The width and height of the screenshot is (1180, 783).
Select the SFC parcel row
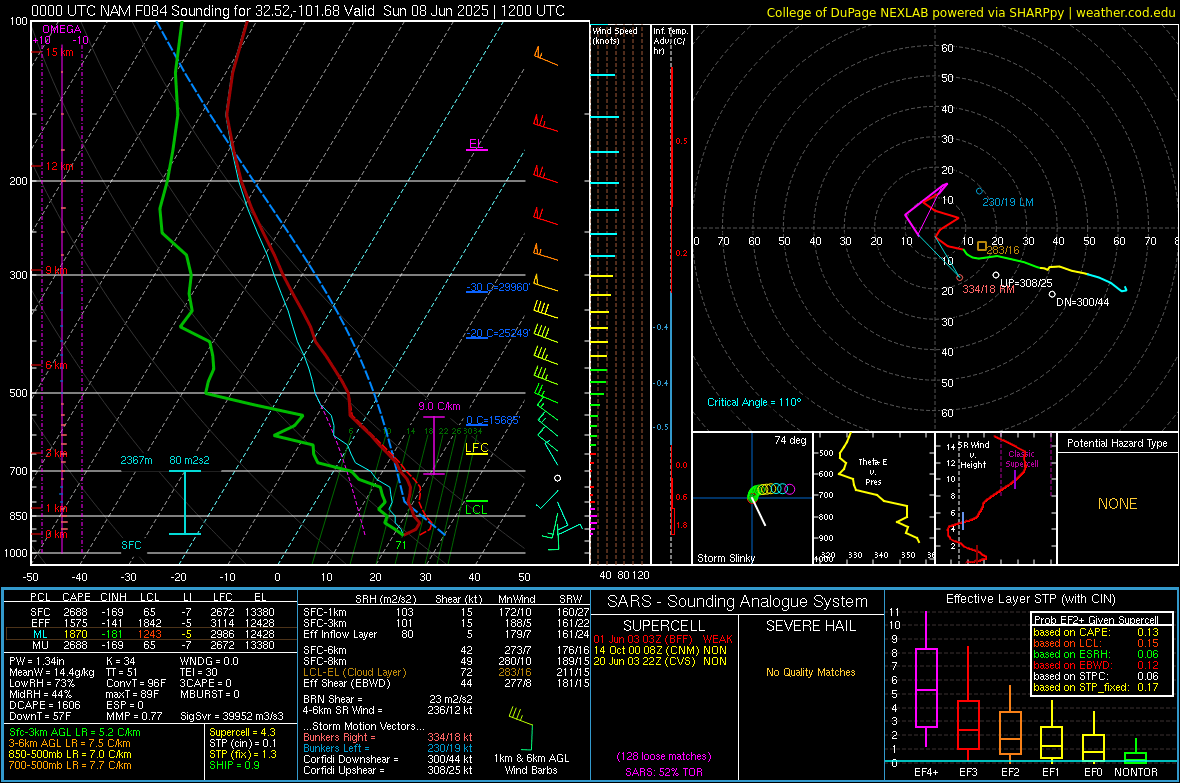[x=151, y=612]
